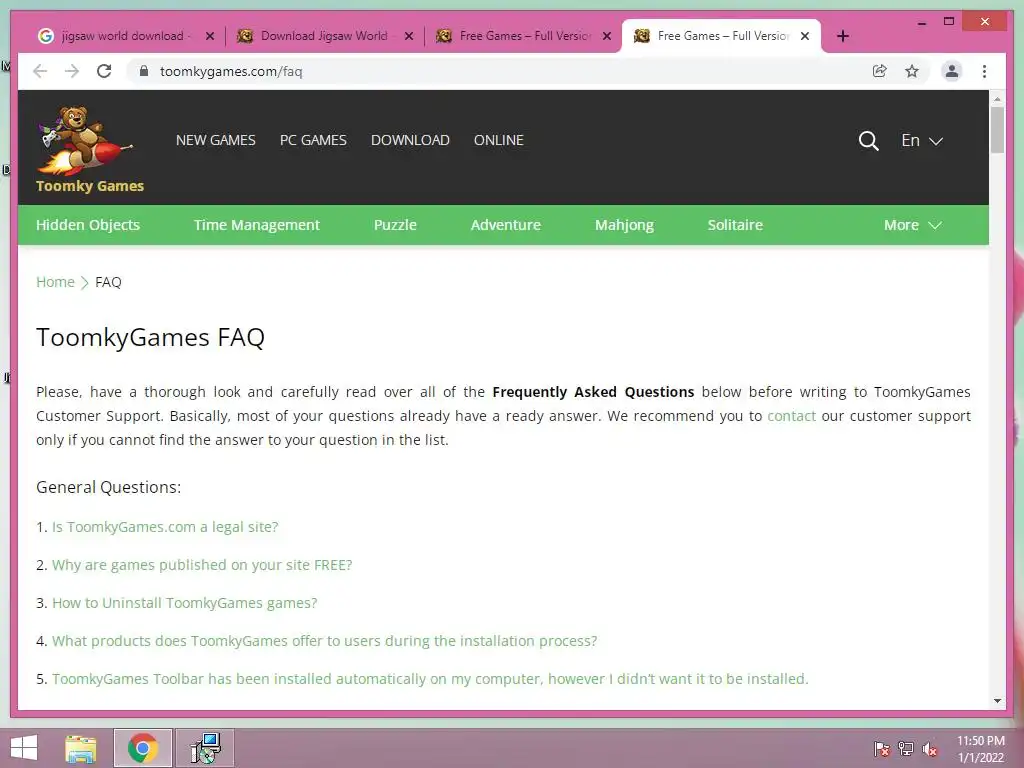Viewport: 1024px width, 768px height.
Task: Open Windows Start button
Action: tap(24, 748)
